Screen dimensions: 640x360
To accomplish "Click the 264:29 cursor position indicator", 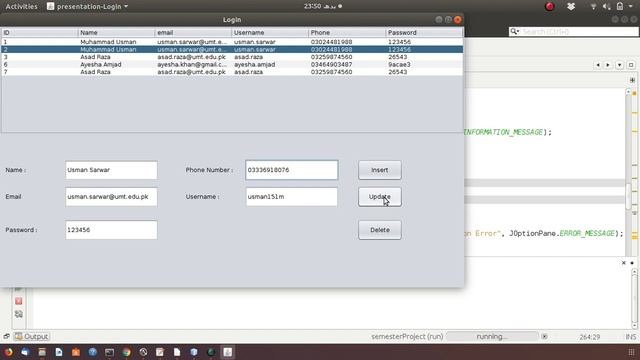I will (589, 337).
